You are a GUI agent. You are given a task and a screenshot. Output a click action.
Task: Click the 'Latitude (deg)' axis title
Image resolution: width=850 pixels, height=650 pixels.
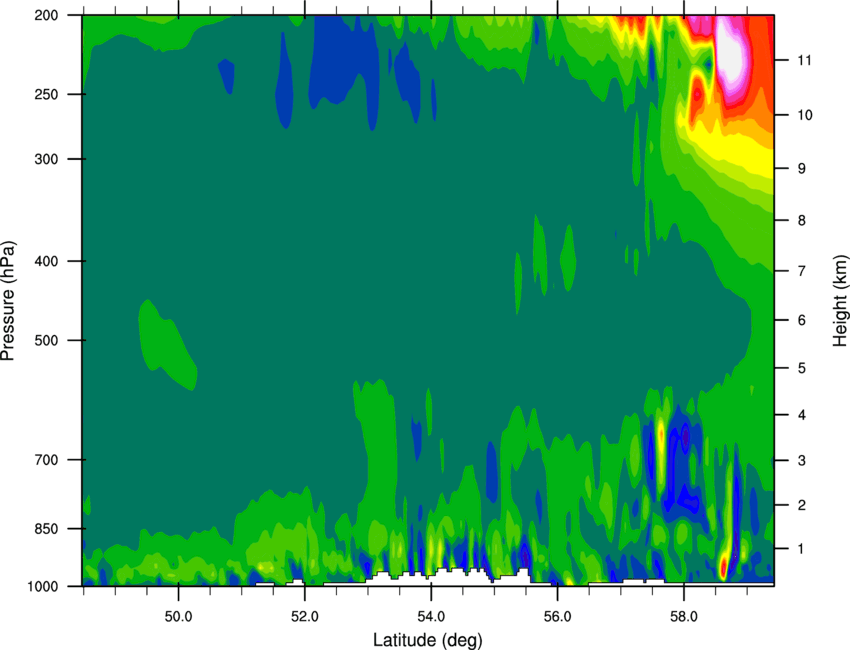point(427,640)
